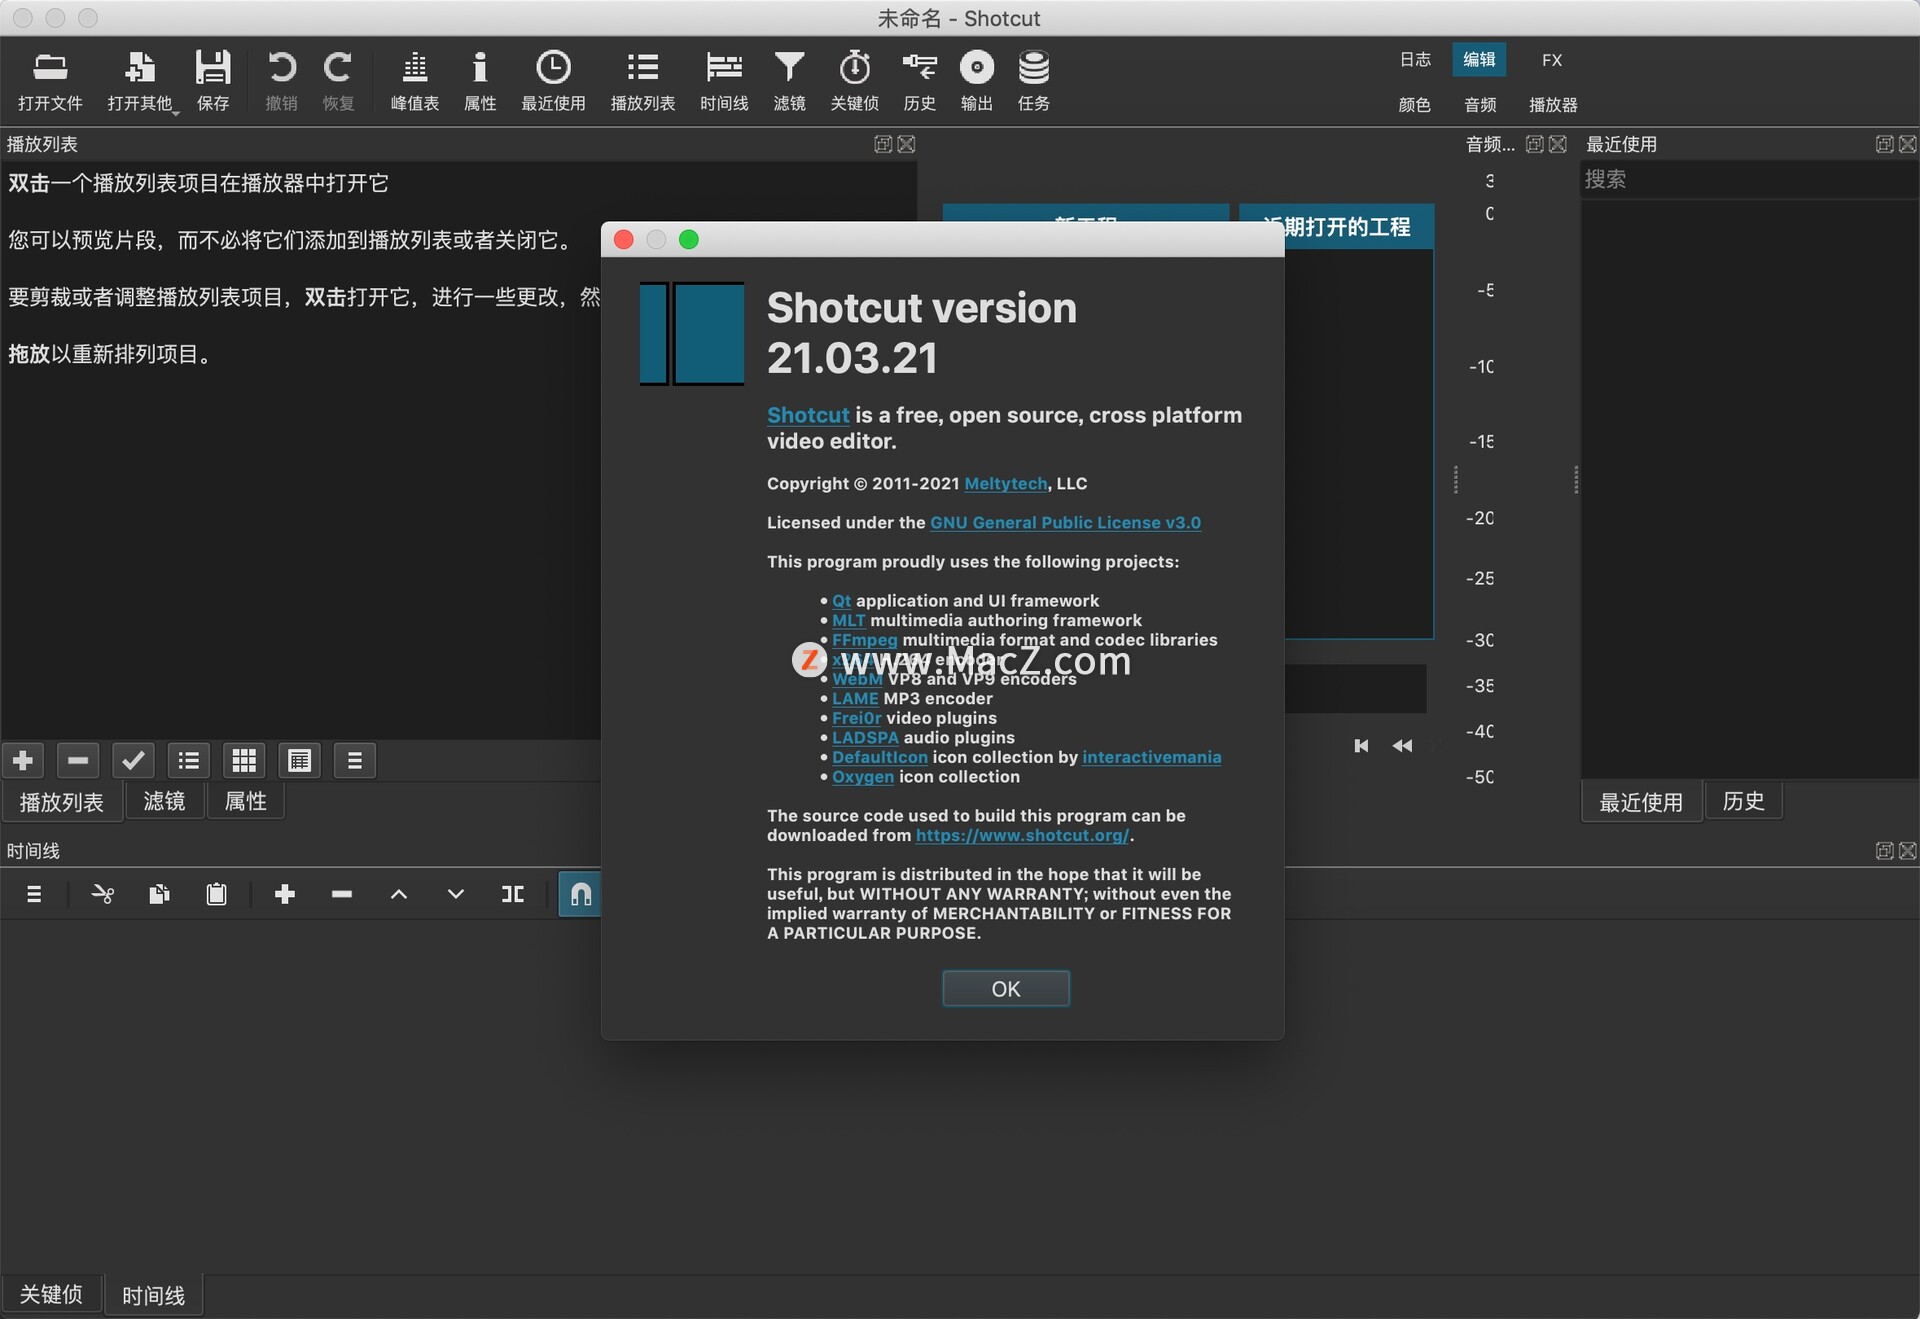This screenshot has height=1319, width=1920.
Task: Click the Undo arrow icon
Action: point(282,80)
